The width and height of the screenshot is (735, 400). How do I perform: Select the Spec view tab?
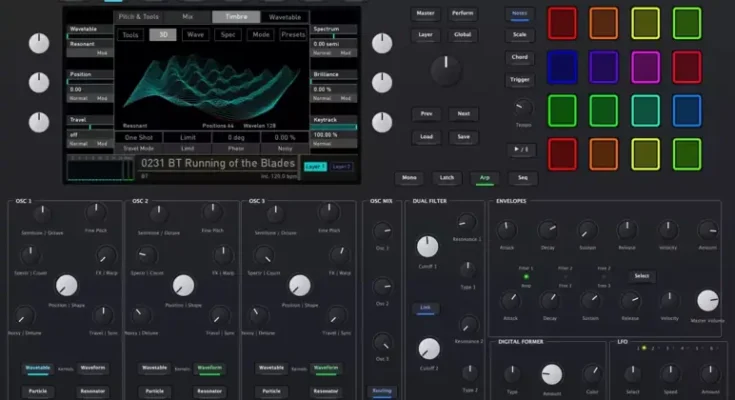[228, 35]
